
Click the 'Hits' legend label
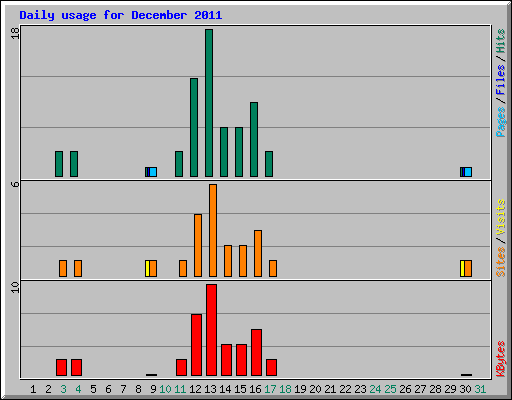(500, 41)
